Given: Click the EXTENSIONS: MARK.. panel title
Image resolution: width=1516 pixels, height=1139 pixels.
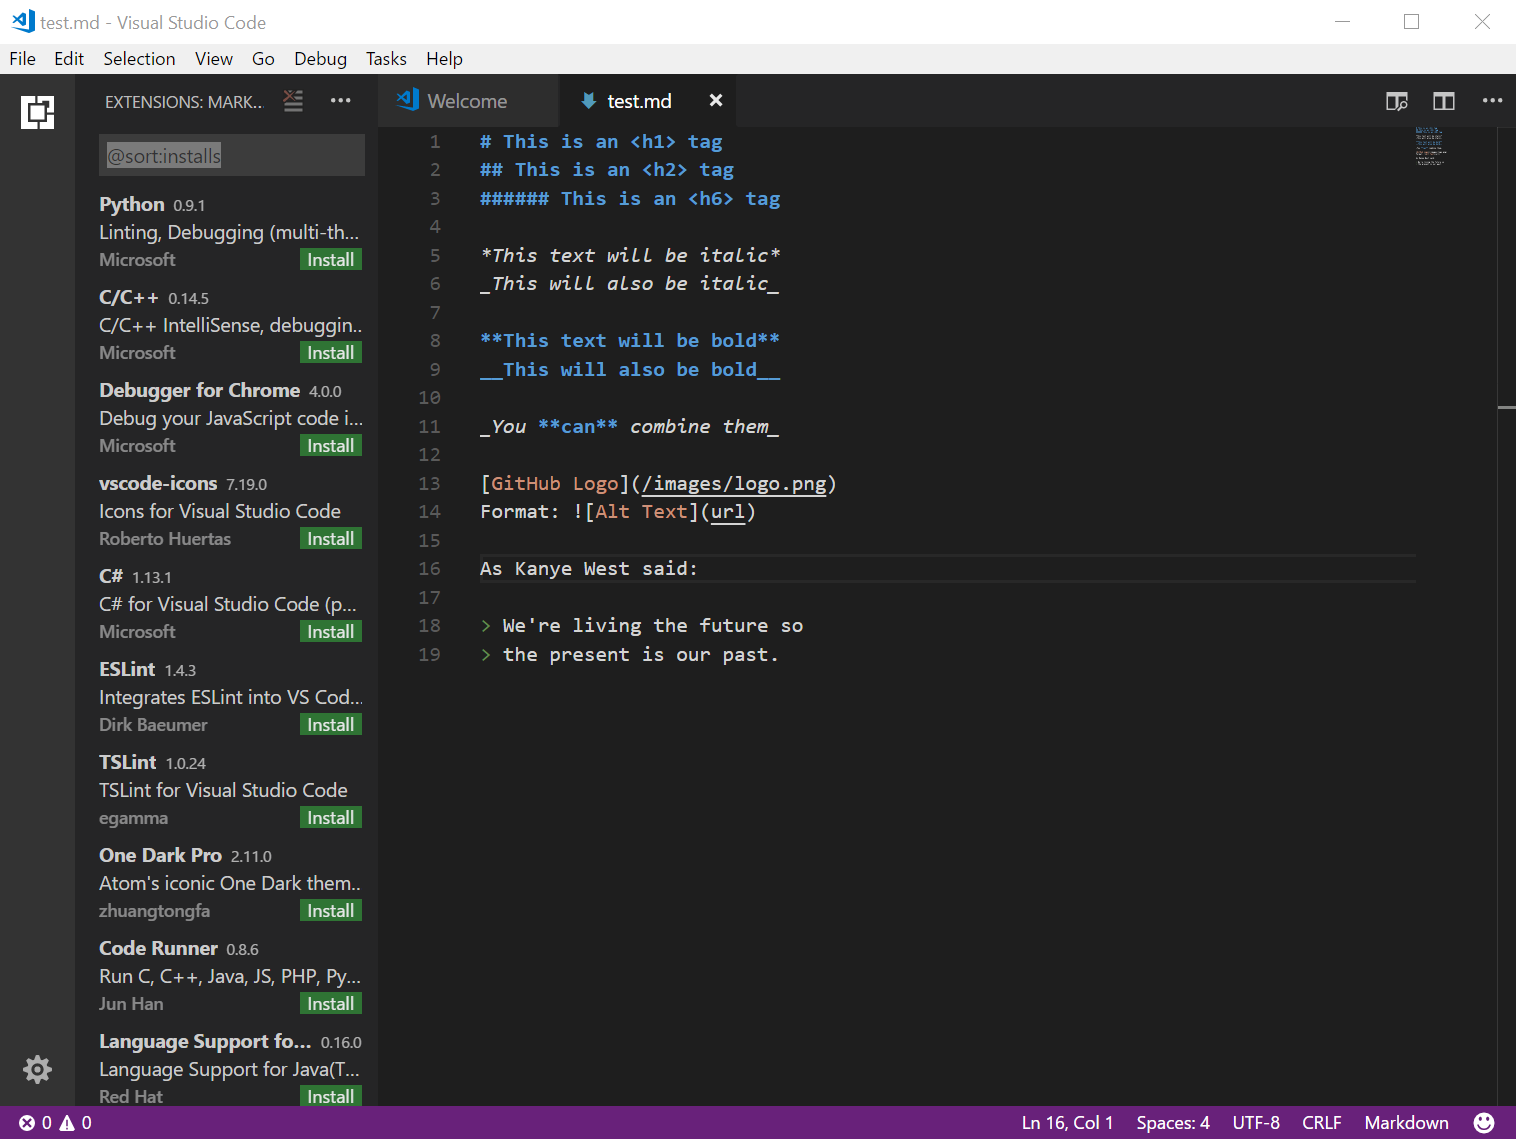Looking at the screenshot, I should point(184,102).
